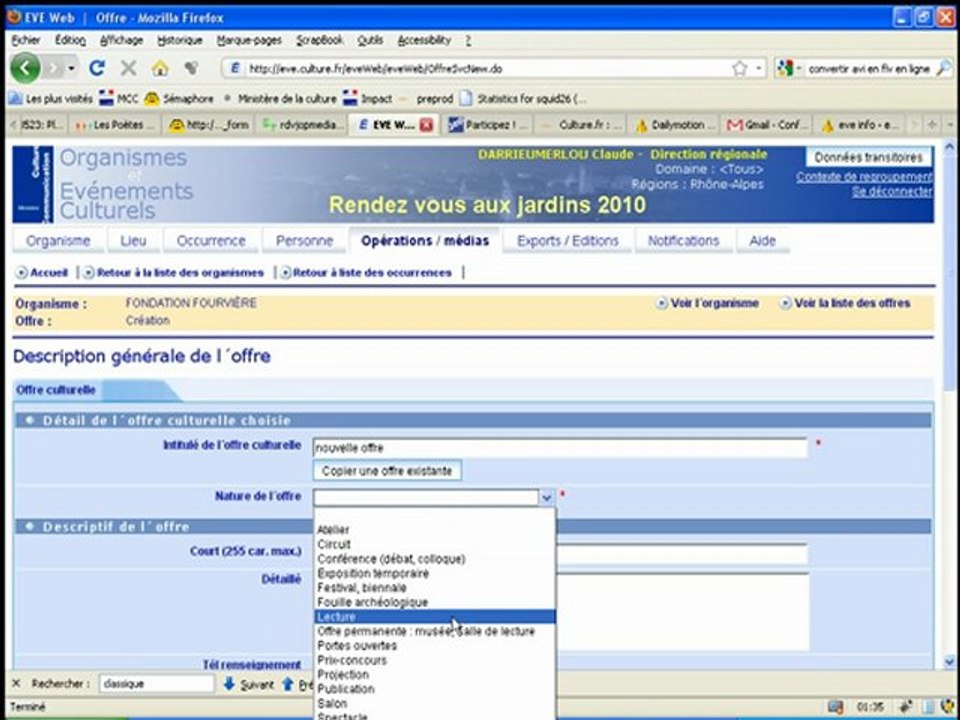Viewport: 960px width, 720px height.
Task: Open the Sémaphore bookmark
Action: point(179,99)
